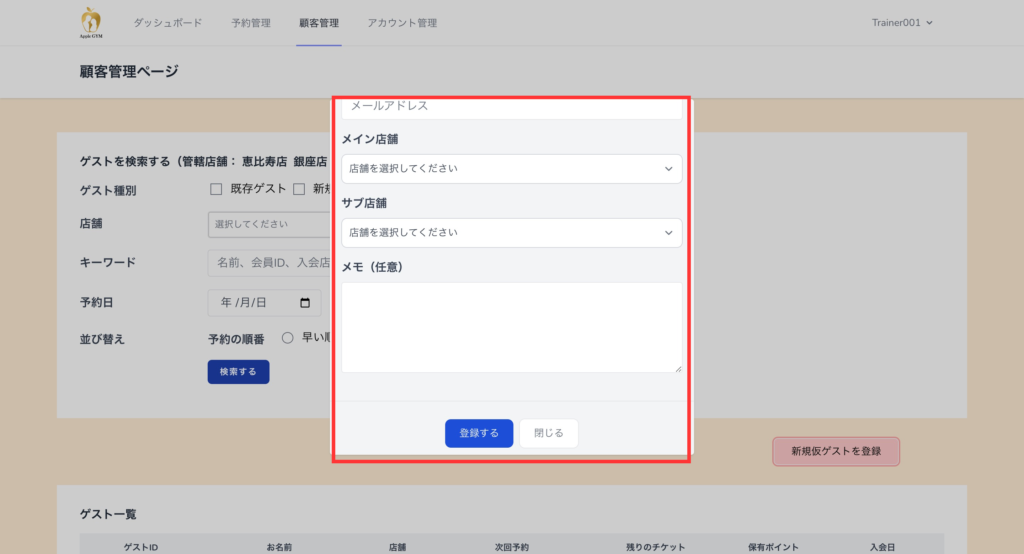The width and height of the screenshot is (1024, 554).
Task: Expand the サブ店舗 store dropdown
Action: (x=511, y=233)
